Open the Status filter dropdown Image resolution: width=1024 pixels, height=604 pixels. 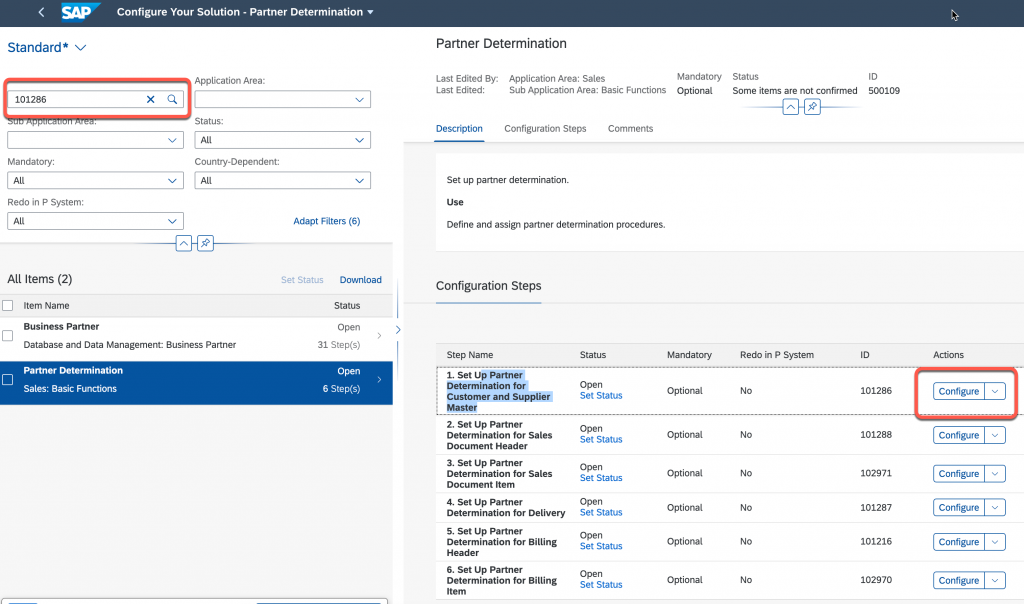coord(359,140)
